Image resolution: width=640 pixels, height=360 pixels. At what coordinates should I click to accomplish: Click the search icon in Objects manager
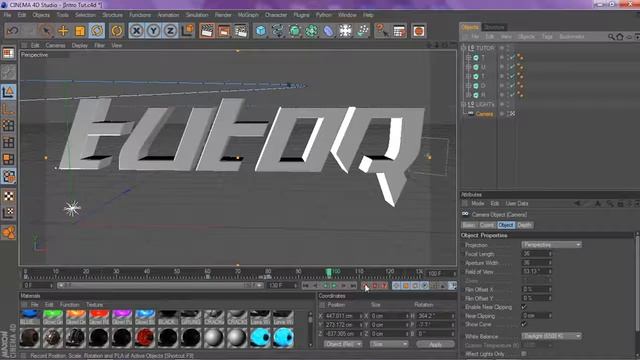click(611, 37)
